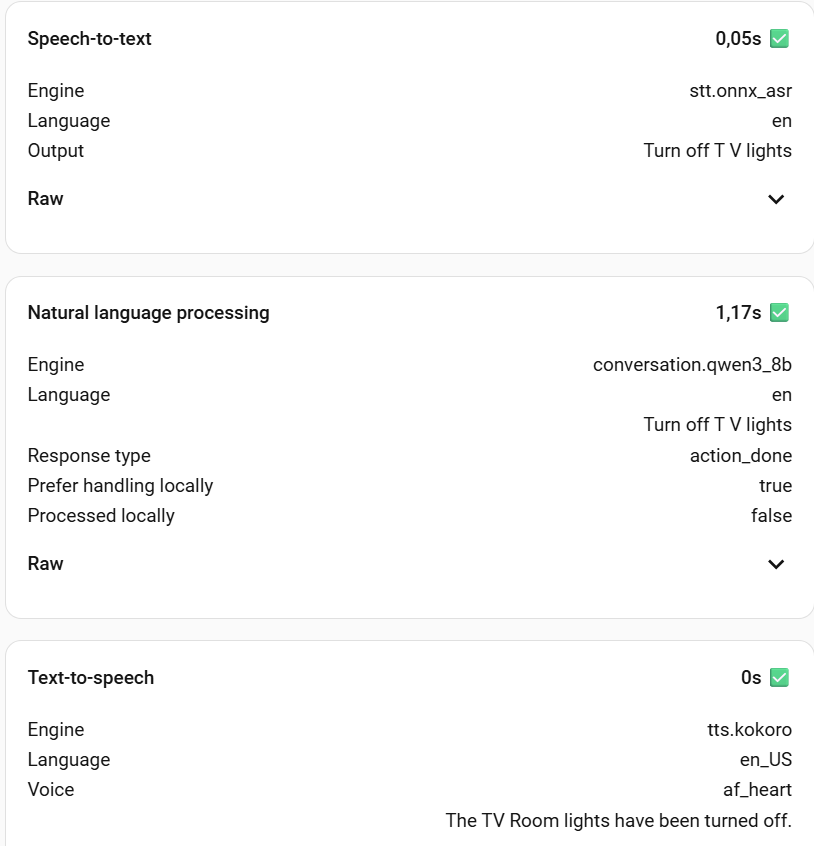Click the stt.onnx_asr engine value
The height and width of the screenshot is (846, 814).
coord(734,91)
